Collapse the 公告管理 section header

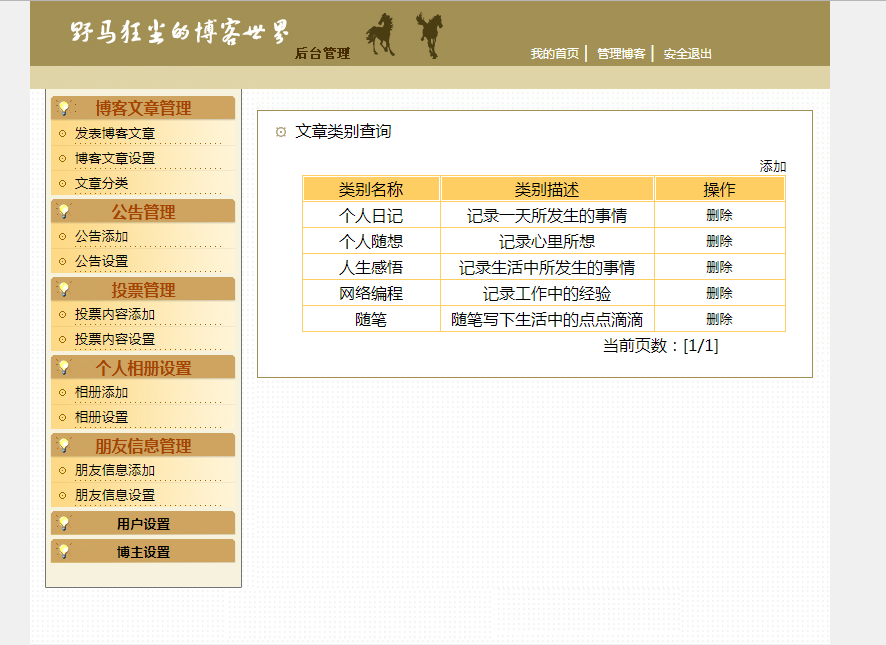click(x=143, y=211)
